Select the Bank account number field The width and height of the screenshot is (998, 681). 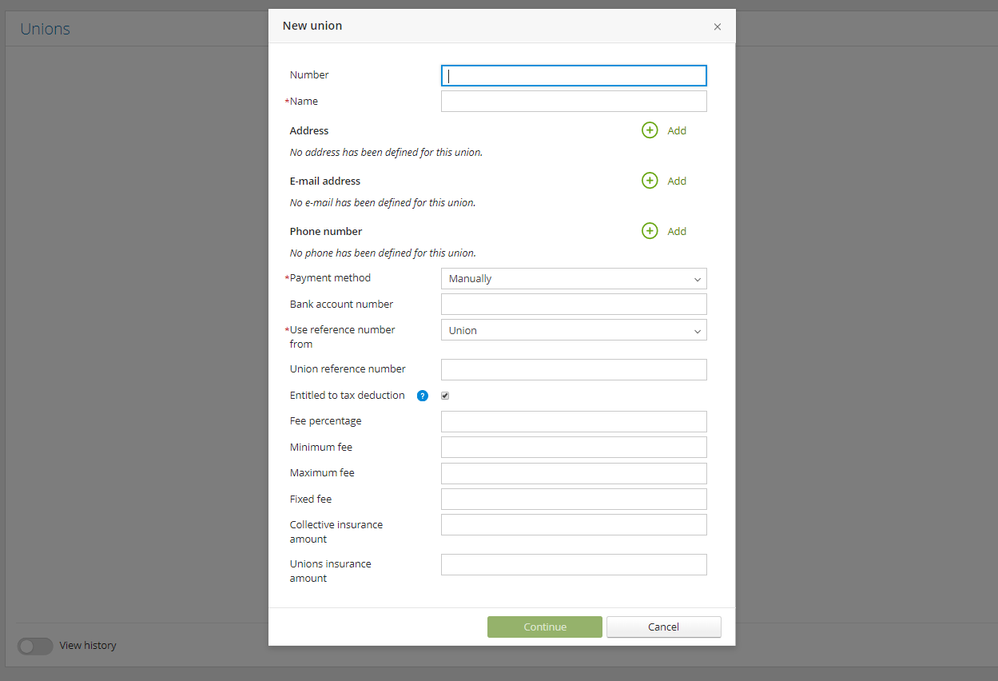(x=573, y=305)
